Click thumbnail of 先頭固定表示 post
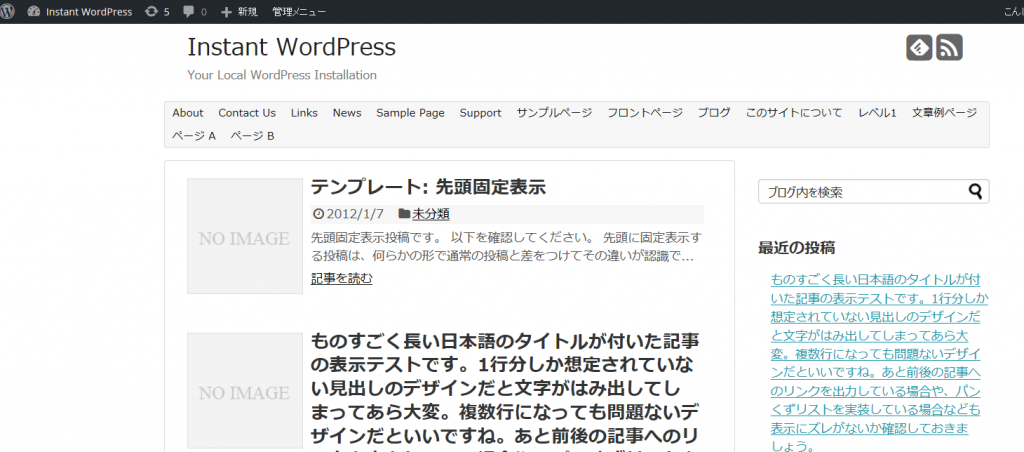The width and height of the screenshot is (1024, 452). click(245, 236)
